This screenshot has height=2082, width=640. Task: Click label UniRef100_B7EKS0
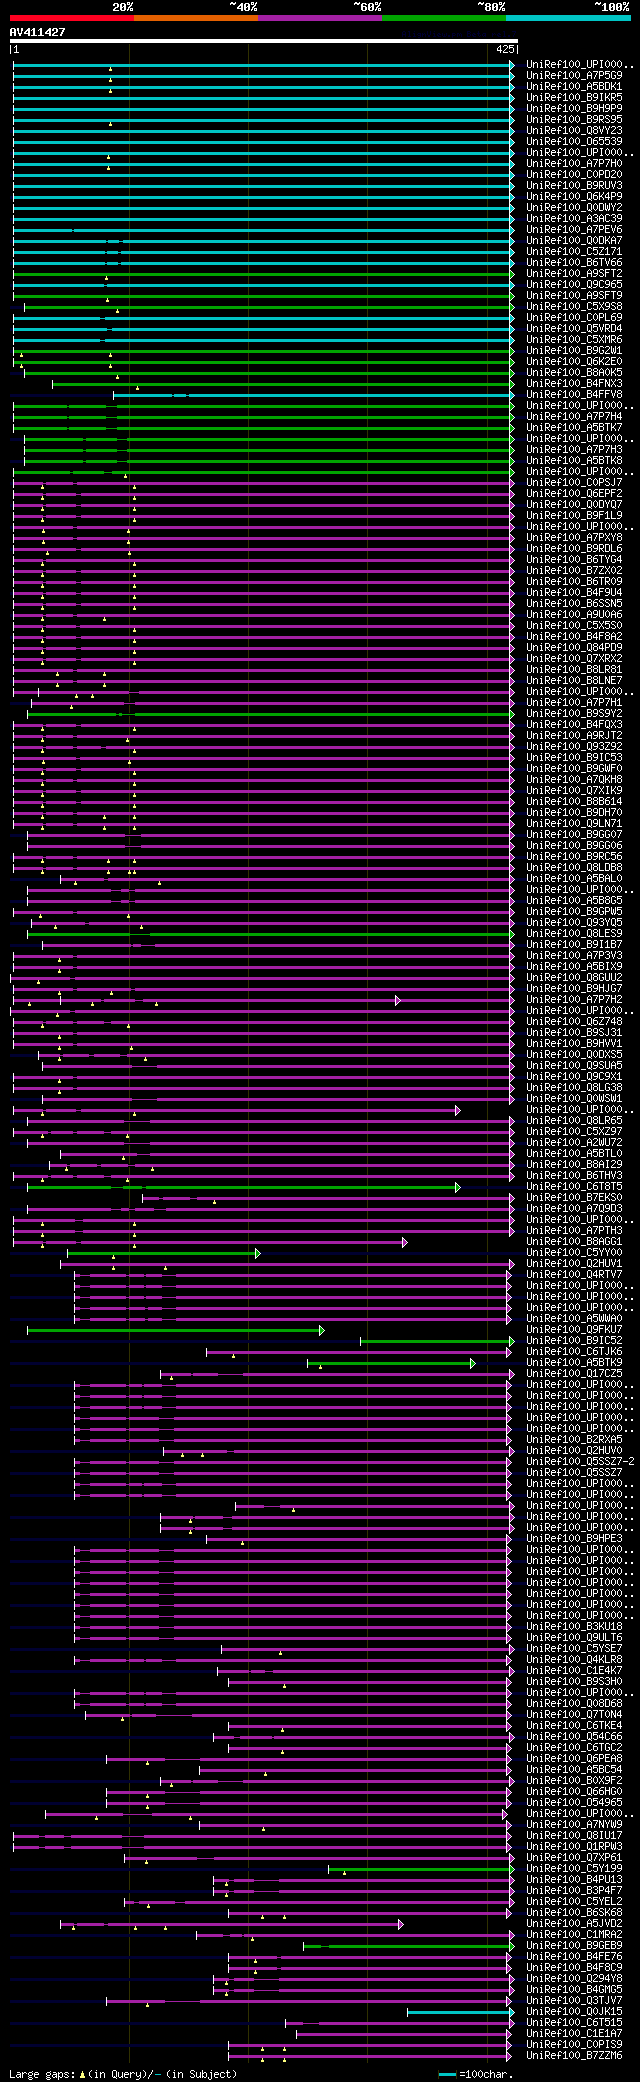[574, 1197]
